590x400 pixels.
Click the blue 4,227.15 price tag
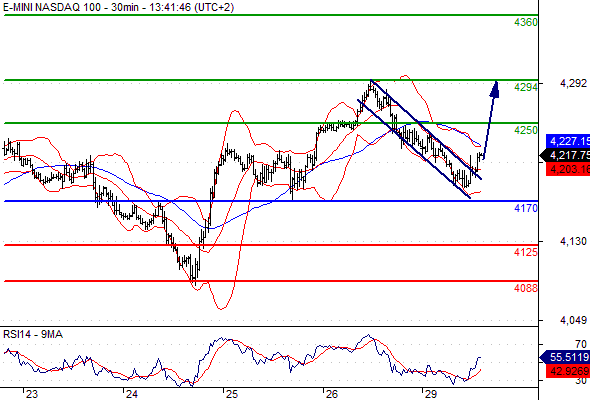coord(568,141)
